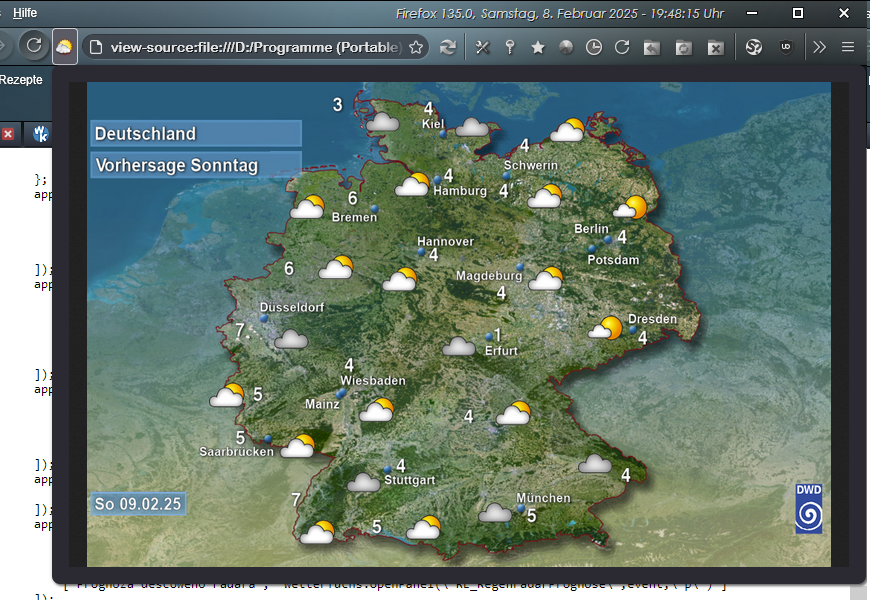Click the sync arrows icon beside address bar

[x=448, y=47]
